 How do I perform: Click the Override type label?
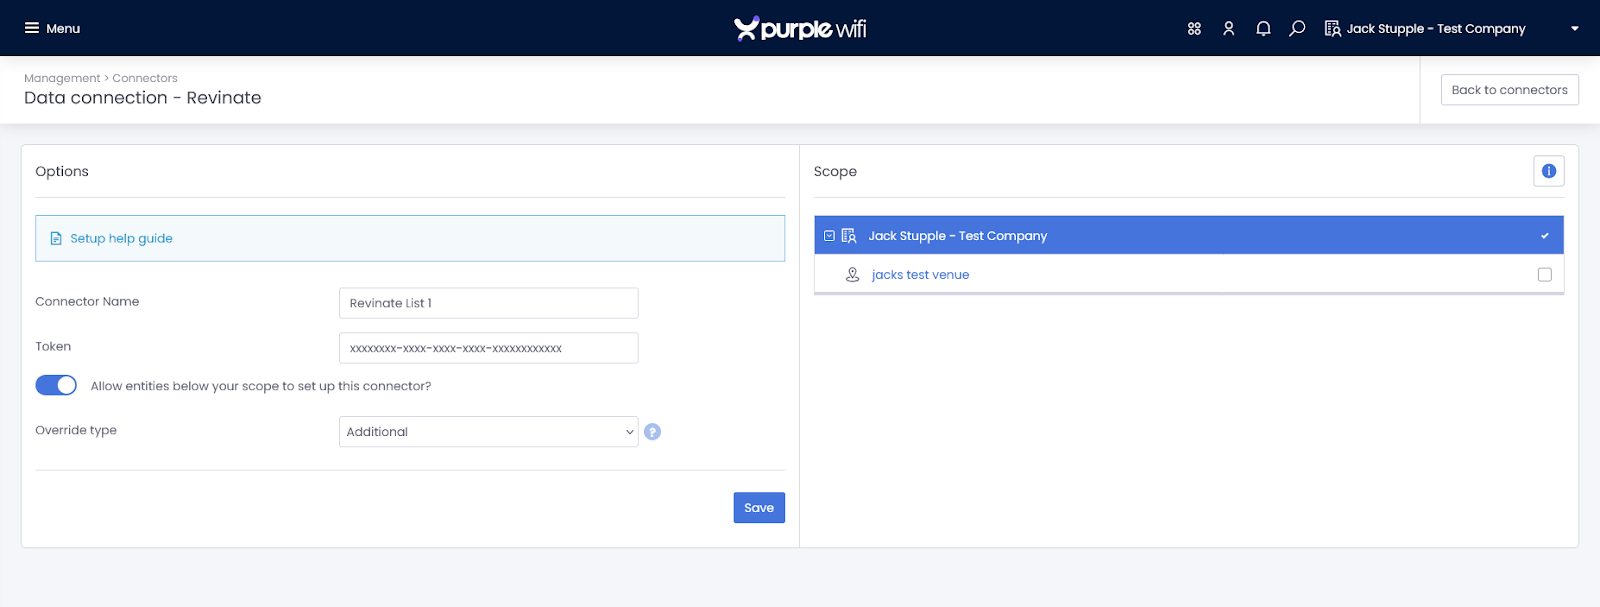pyautogui.click(x=76, y=431)
